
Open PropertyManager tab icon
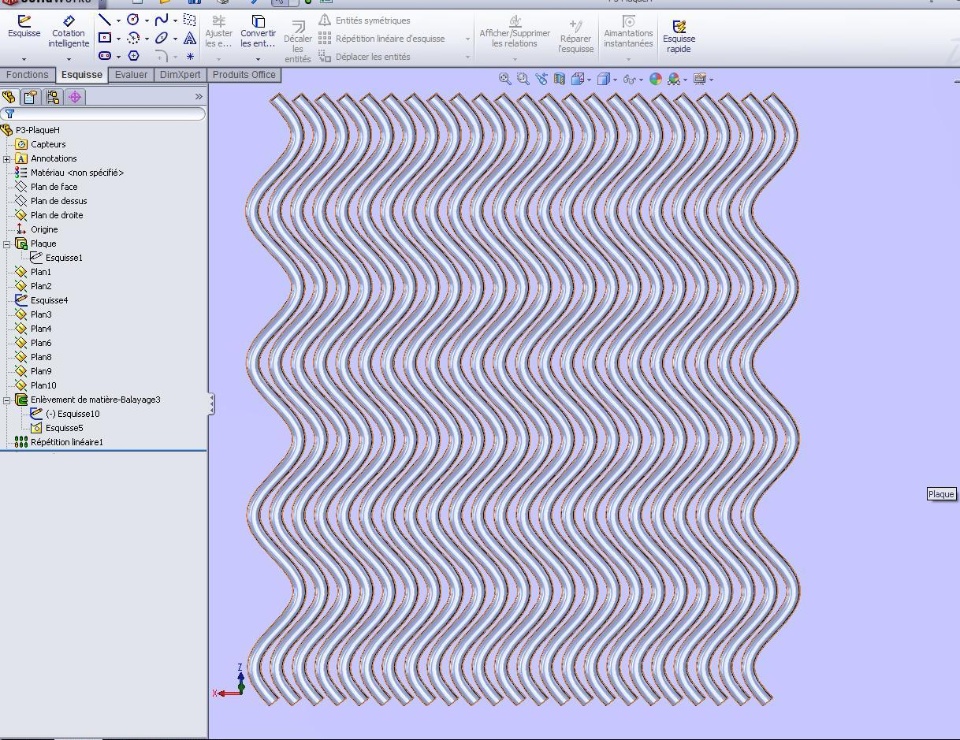pyautogui.click(x=31, y=97)
